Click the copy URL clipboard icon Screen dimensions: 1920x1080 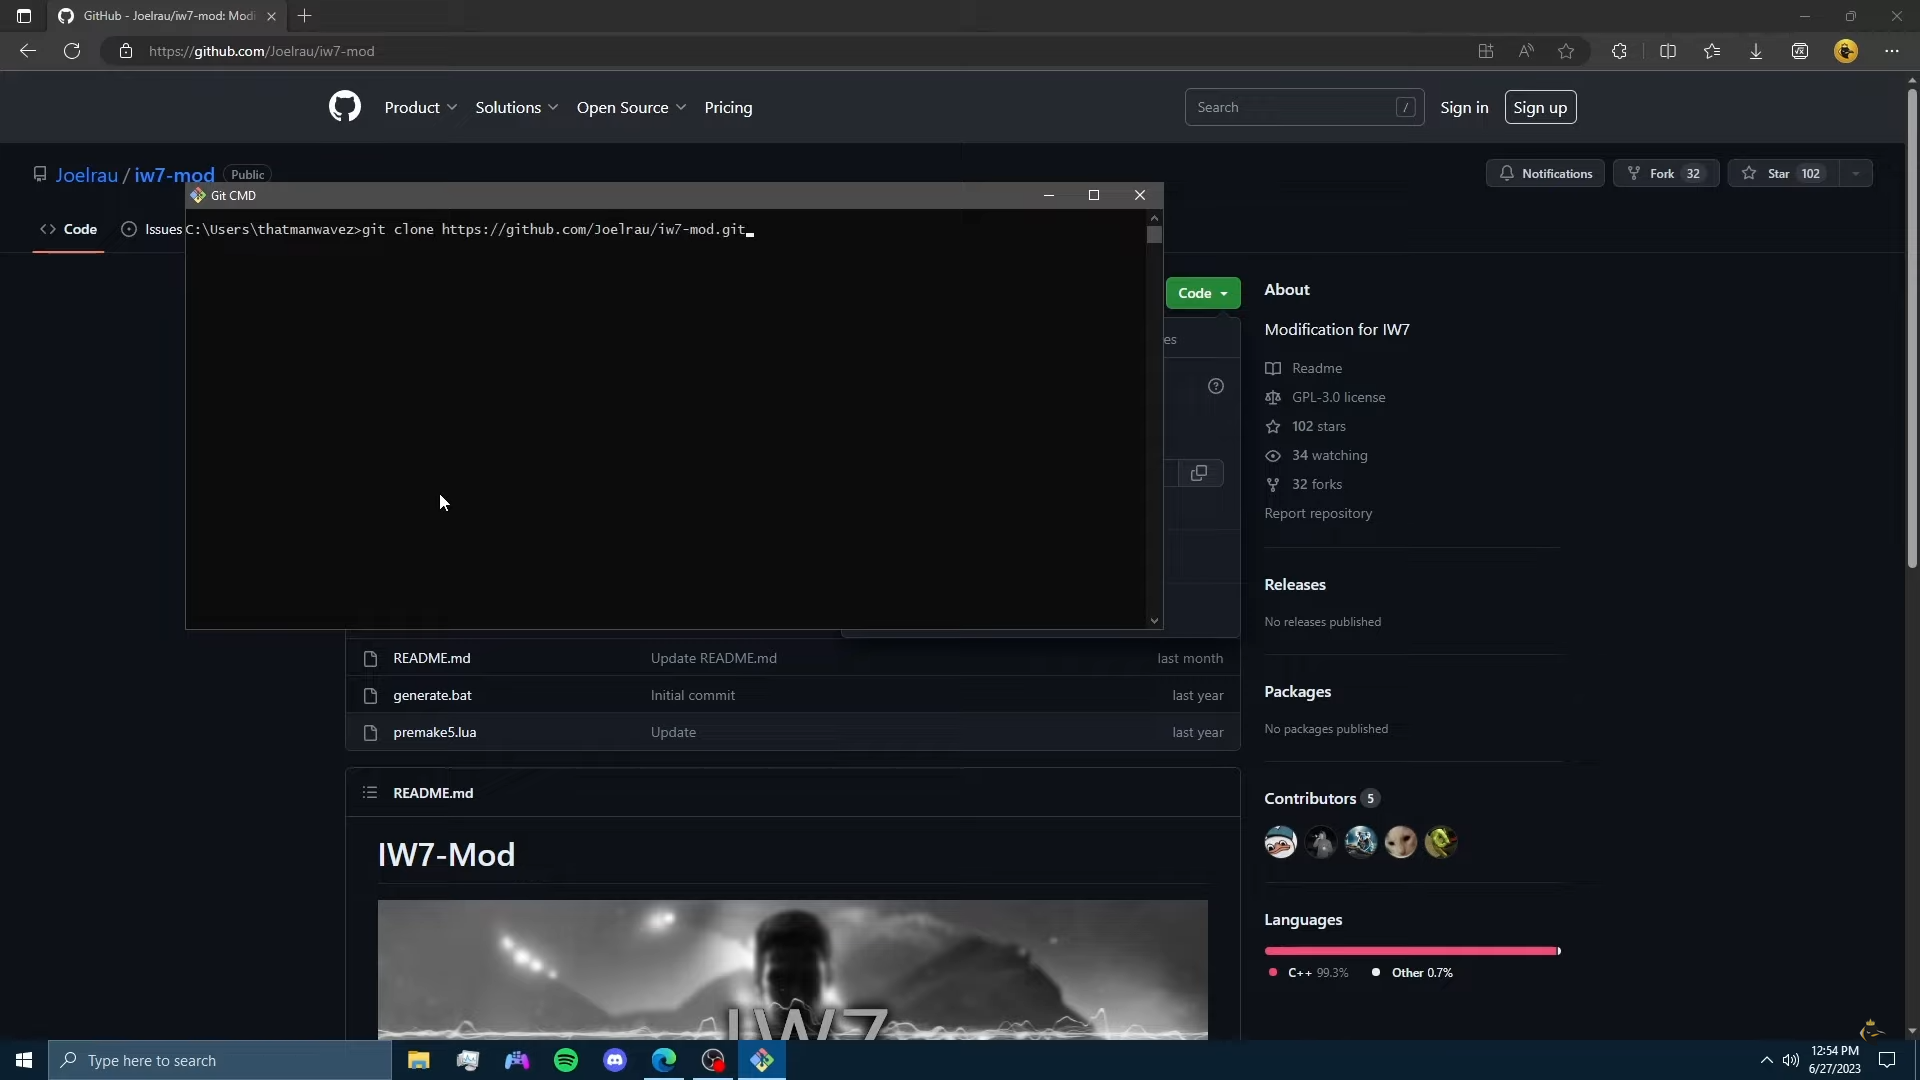click(1199, 473)
